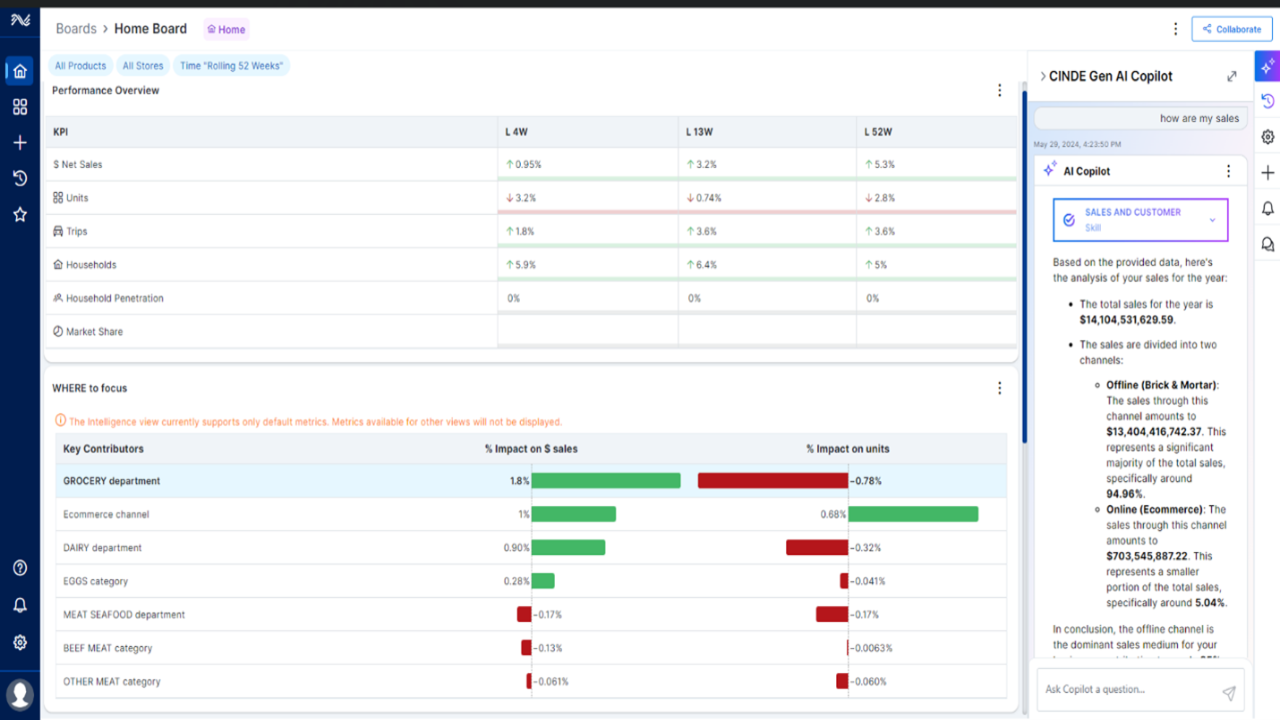Select the $ Net Sales KPI row
This screenshot has width=1280, height=720.
tap(531, 164)
